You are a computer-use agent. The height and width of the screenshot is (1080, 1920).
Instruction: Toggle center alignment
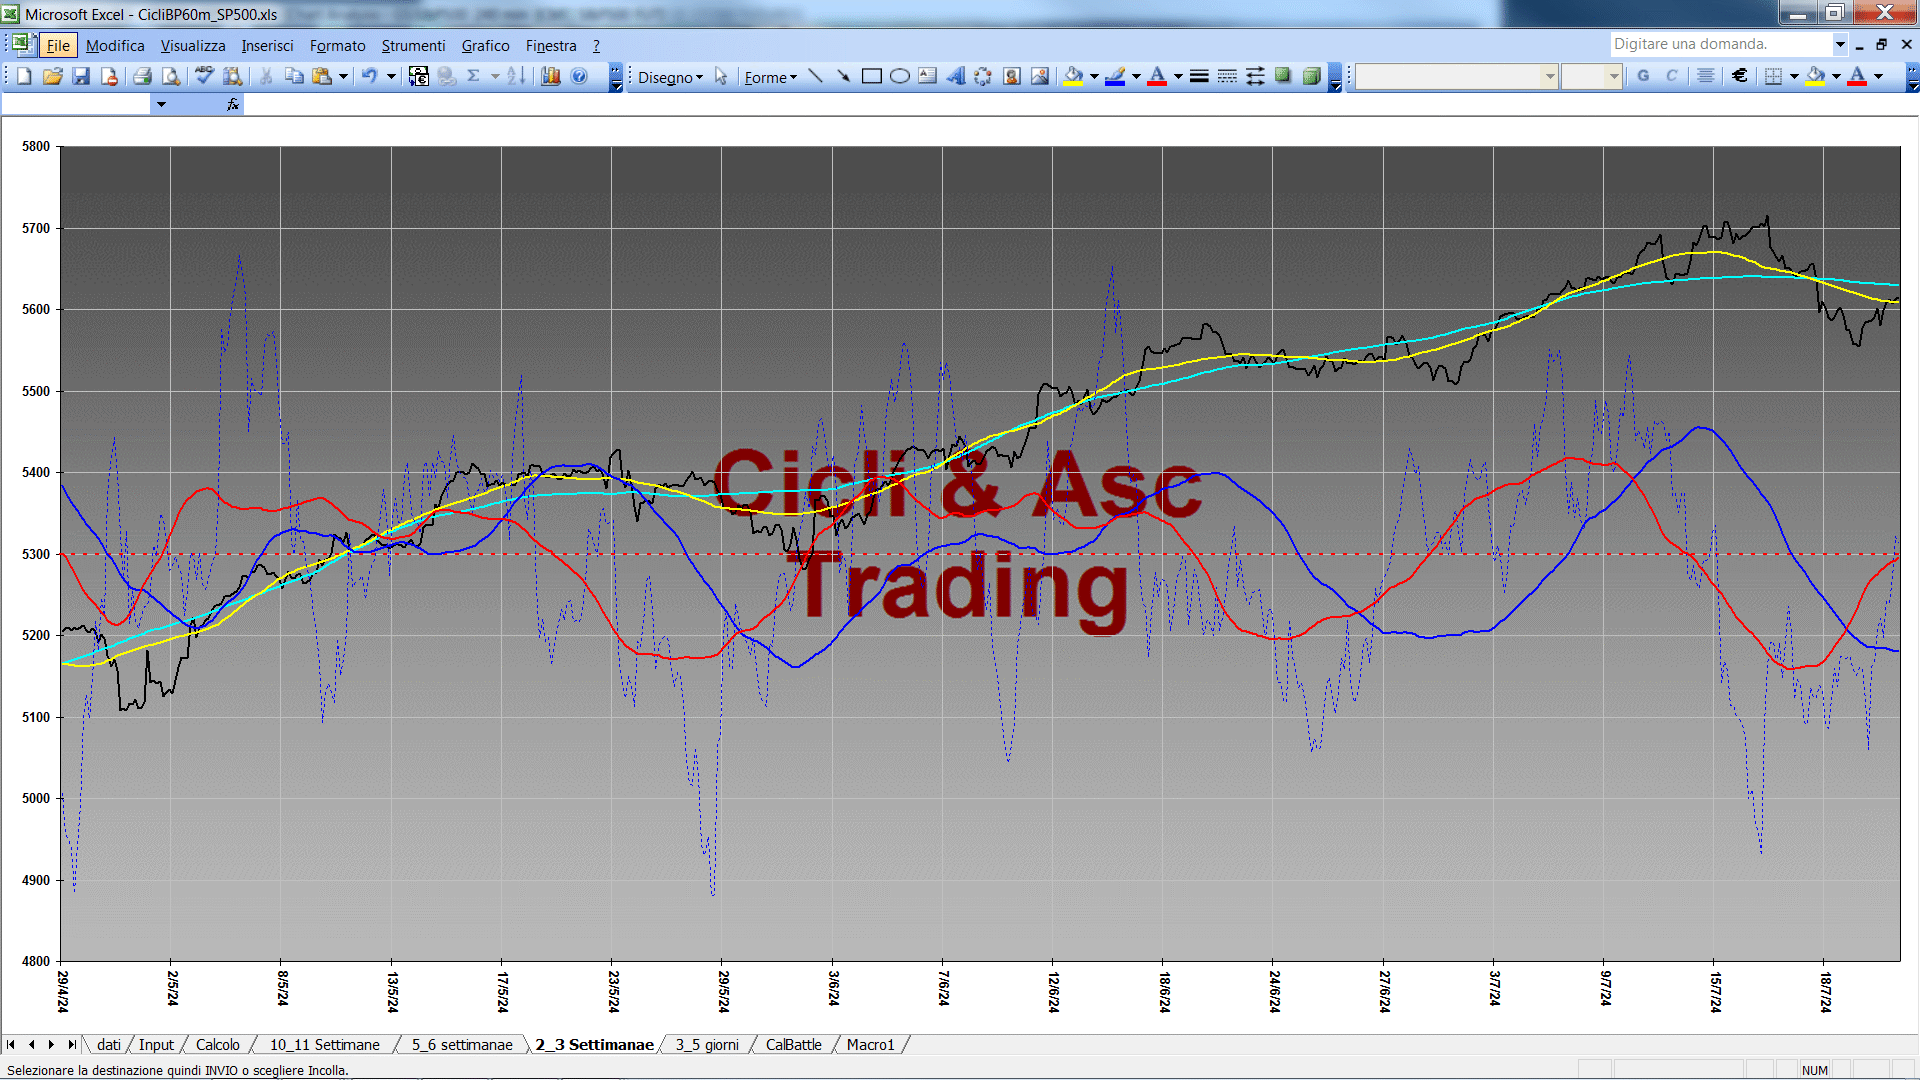click(1706, 76)
